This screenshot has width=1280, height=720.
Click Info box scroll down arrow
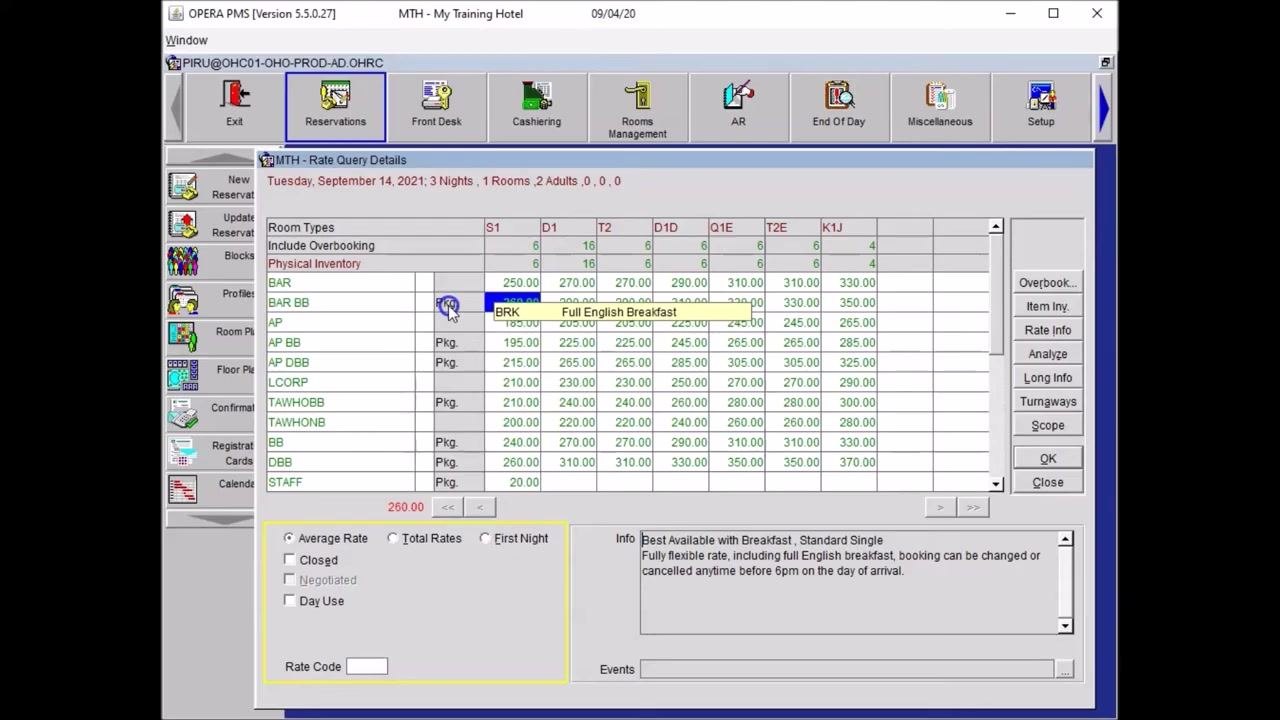click(1065, 626)
